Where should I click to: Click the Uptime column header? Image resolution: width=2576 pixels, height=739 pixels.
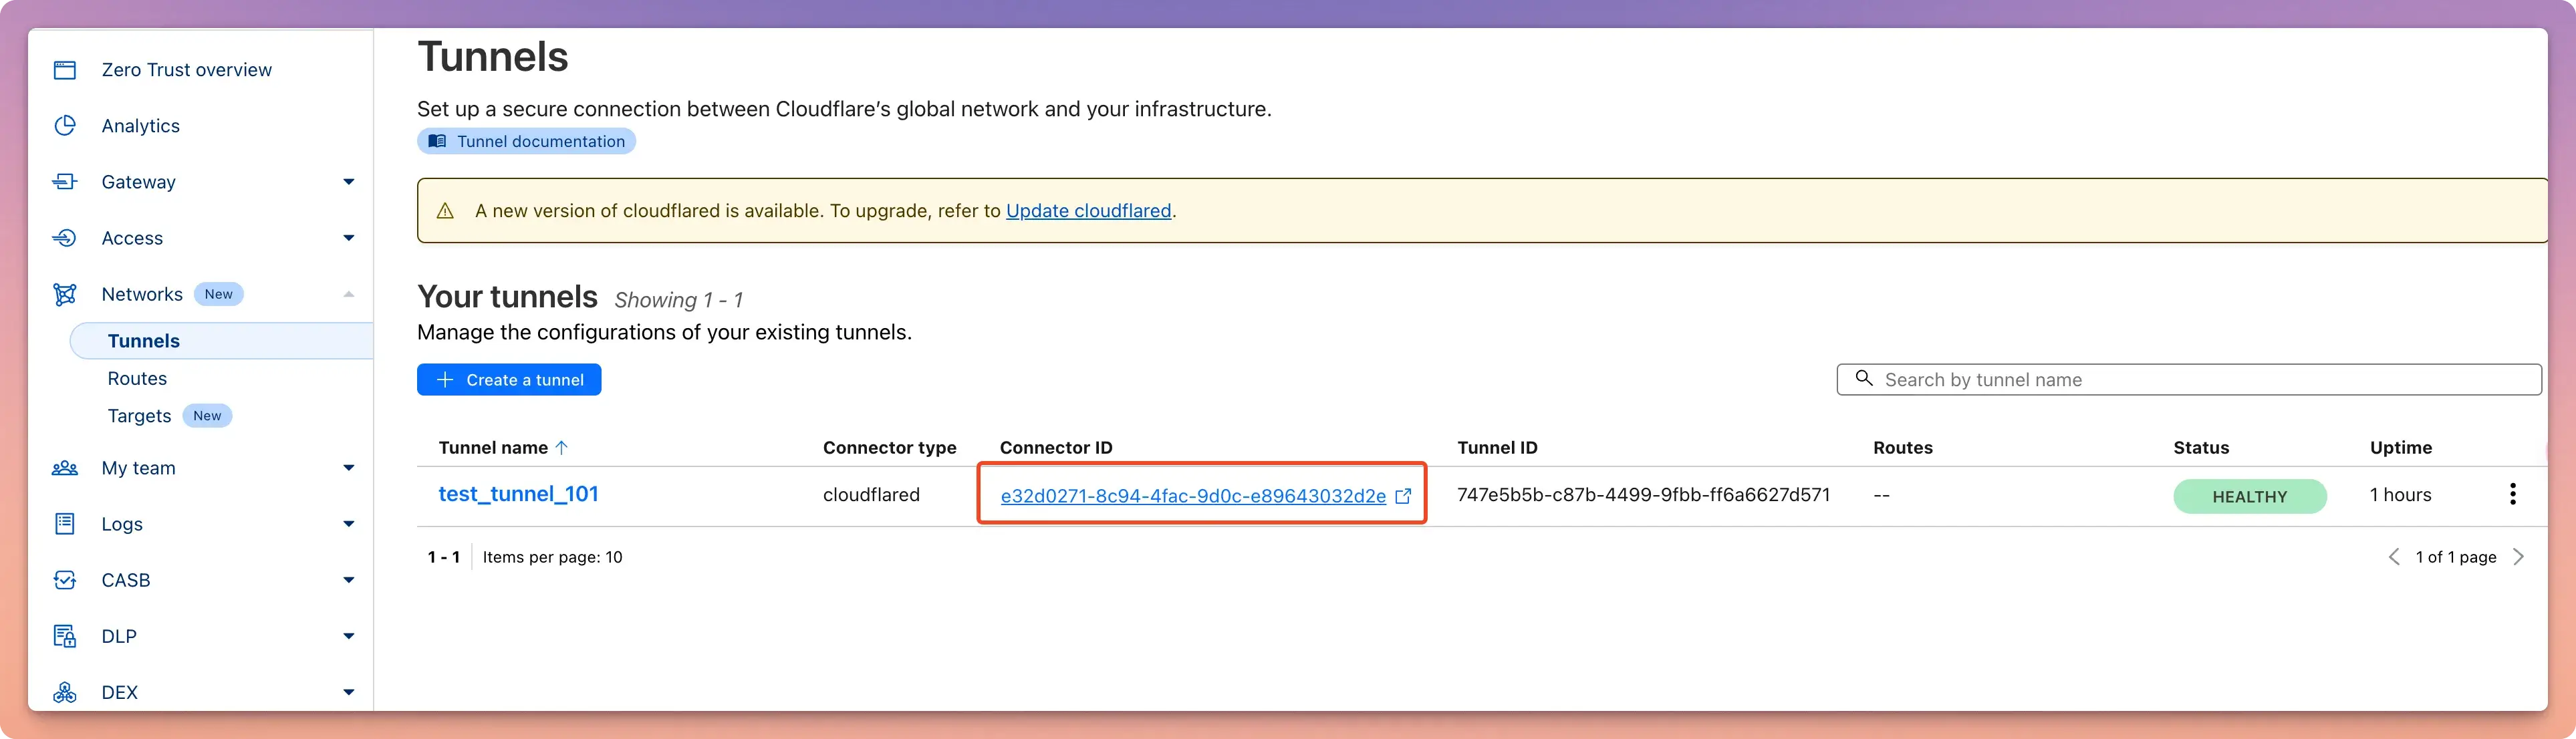click(2400, 448)
